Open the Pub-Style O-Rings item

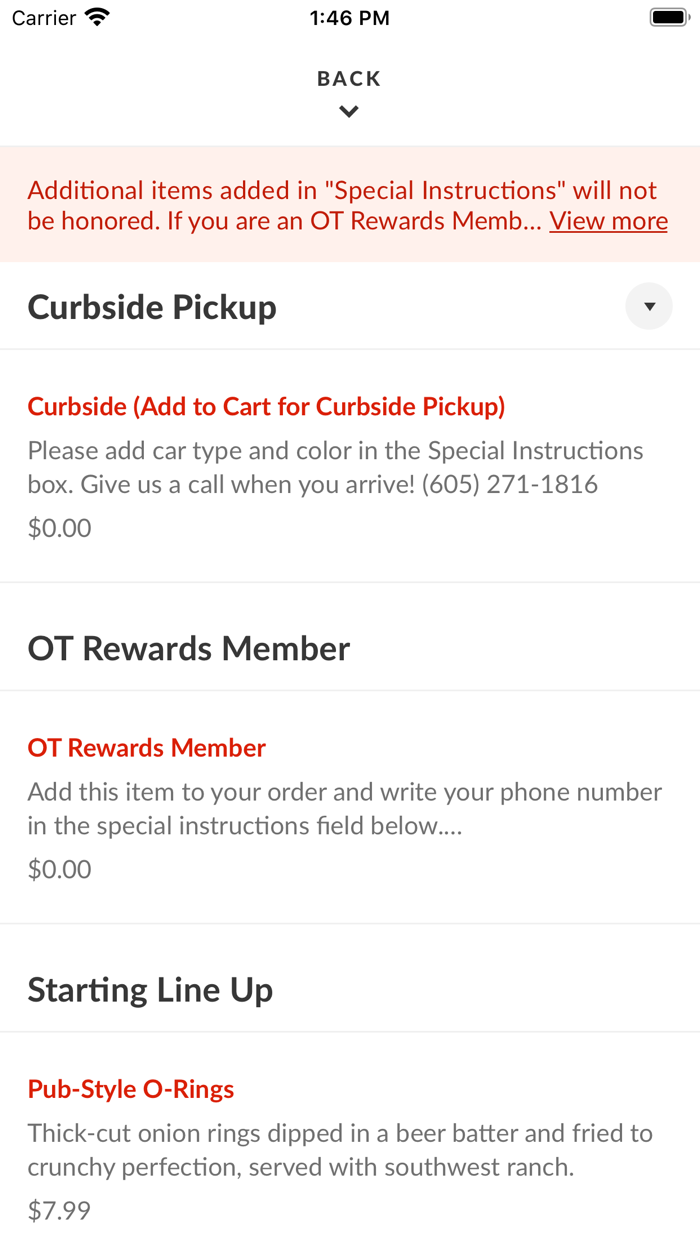(x=131, y=1089)
